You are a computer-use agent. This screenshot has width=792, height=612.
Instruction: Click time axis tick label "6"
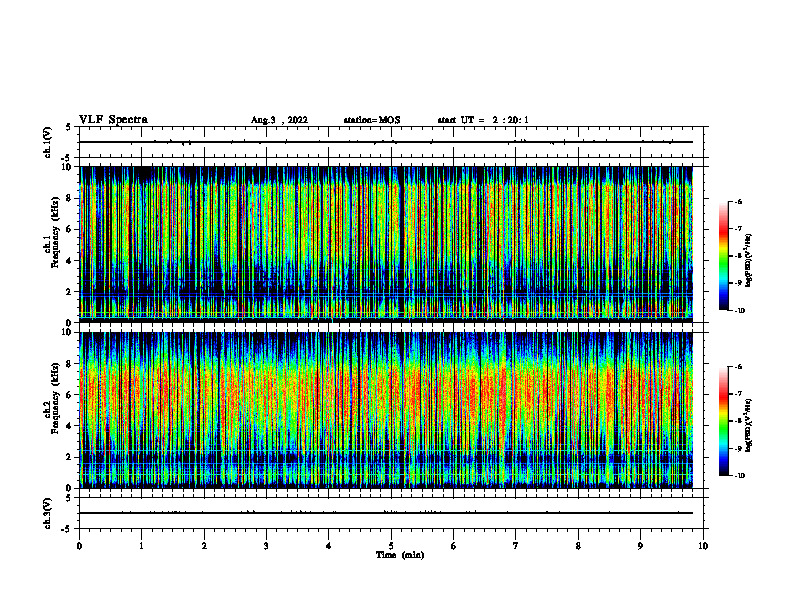(x=454, y=546)
